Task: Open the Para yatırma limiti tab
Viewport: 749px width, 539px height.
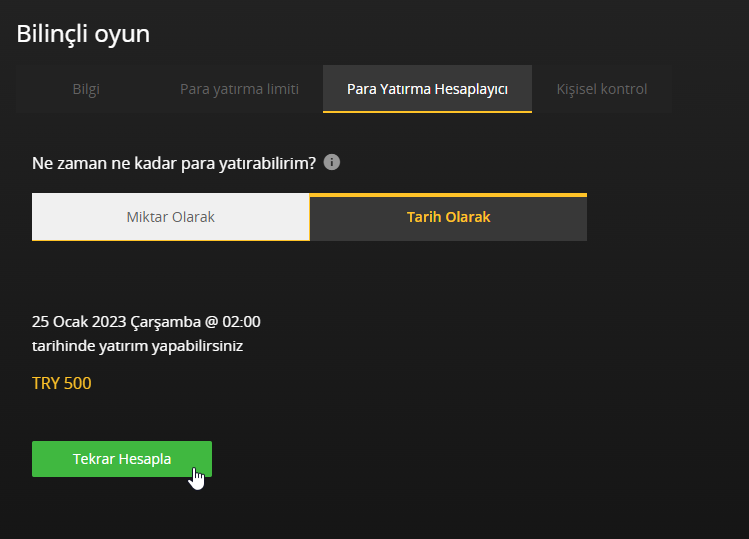Action: [x=239, y=89]
